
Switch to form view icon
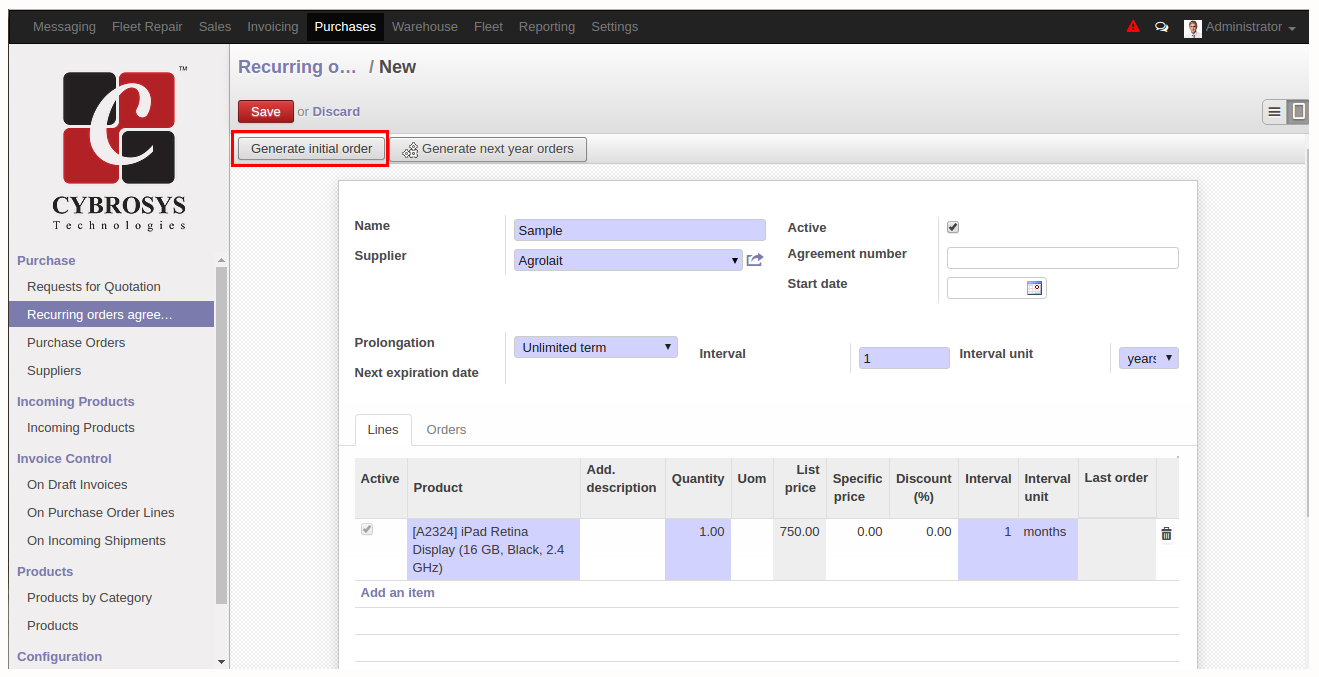[x=1298, y=112]
